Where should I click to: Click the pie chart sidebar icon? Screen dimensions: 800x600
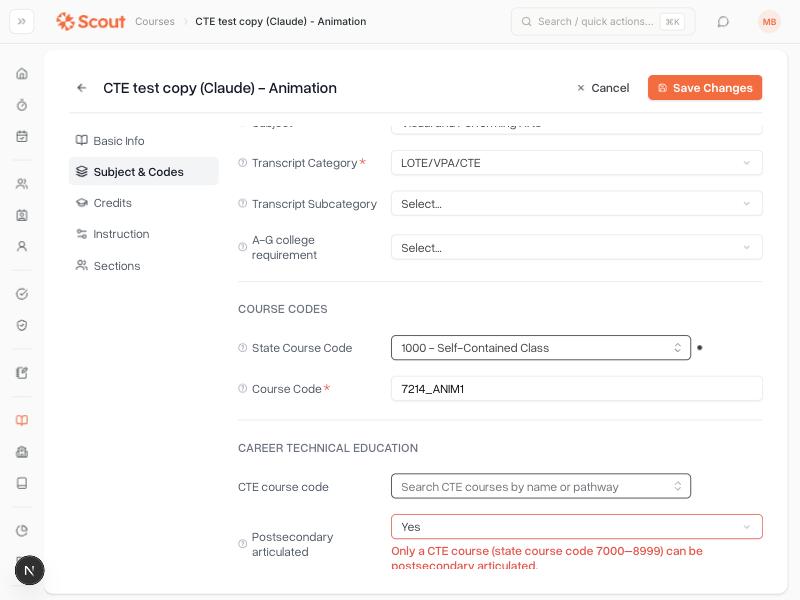click(22, 531)
